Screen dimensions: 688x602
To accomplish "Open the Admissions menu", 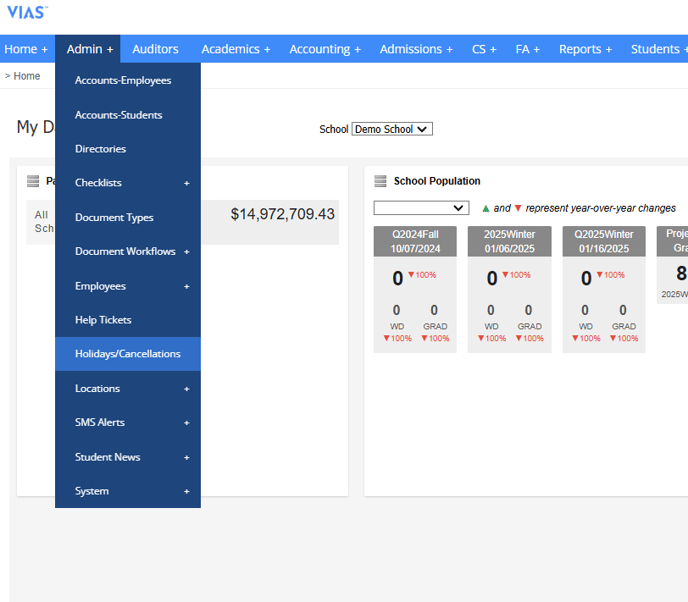I will [416, 49].
